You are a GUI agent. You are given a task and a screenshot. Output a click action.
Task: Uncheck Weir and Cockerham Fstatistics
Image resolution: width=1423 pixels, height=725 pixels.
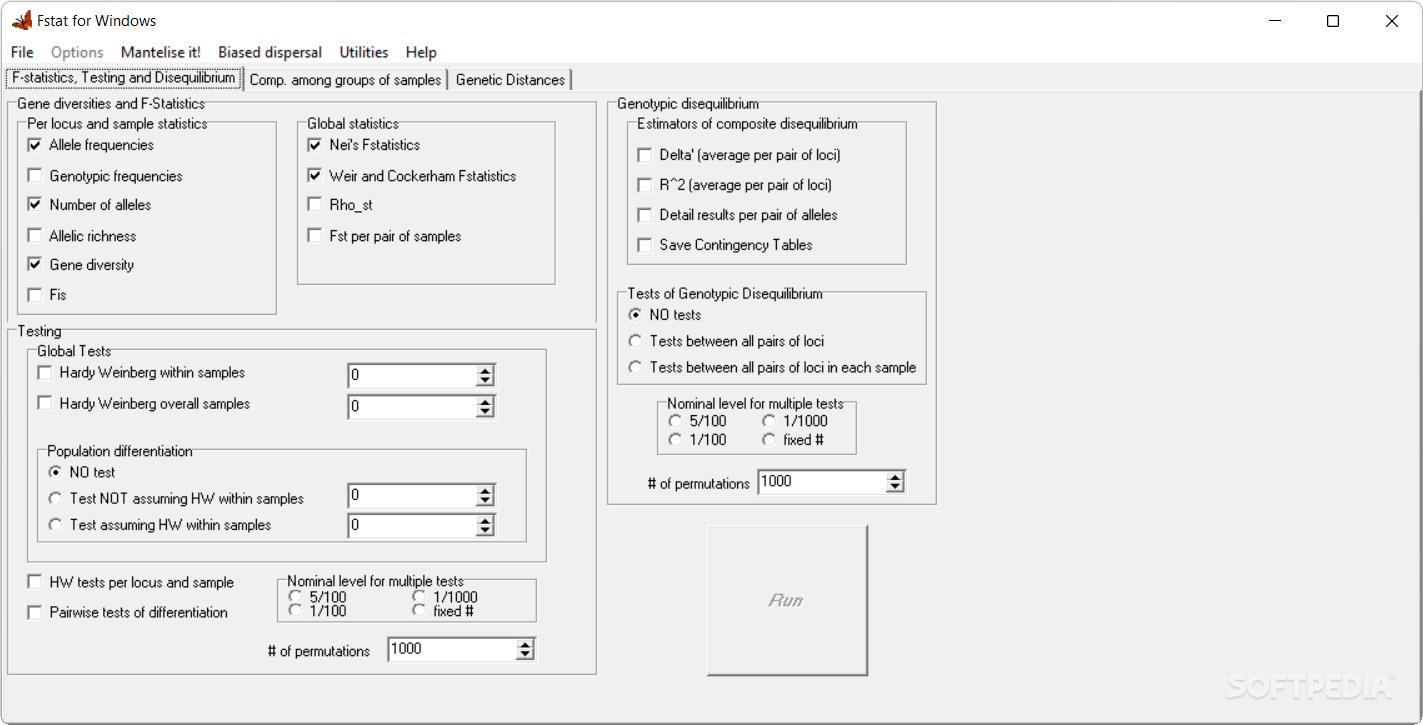(315, 176)
